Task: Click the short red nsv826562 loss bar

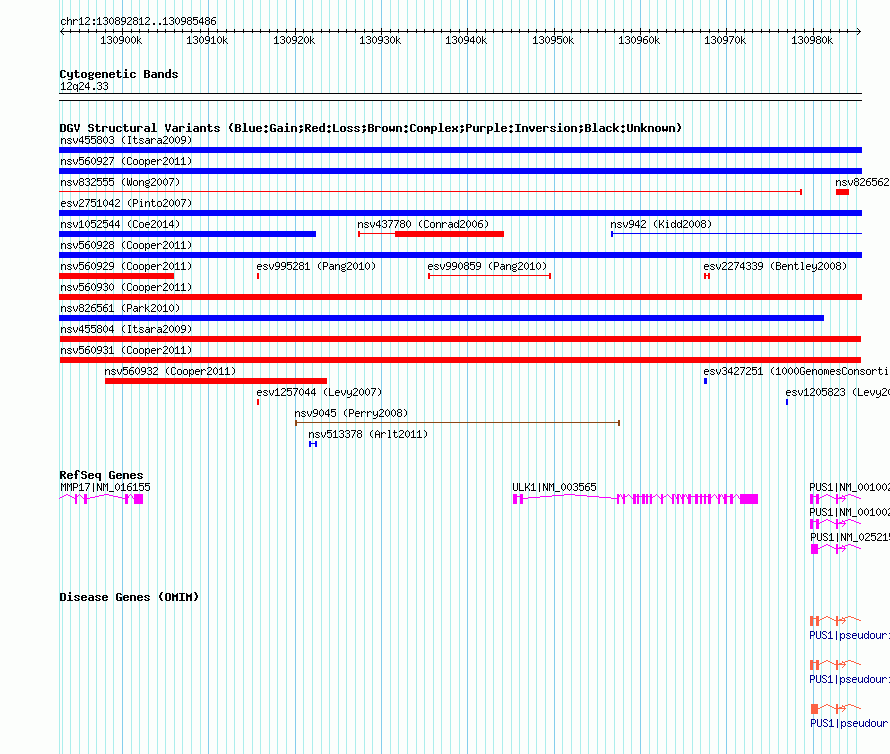Action: [x=842, y=192]
